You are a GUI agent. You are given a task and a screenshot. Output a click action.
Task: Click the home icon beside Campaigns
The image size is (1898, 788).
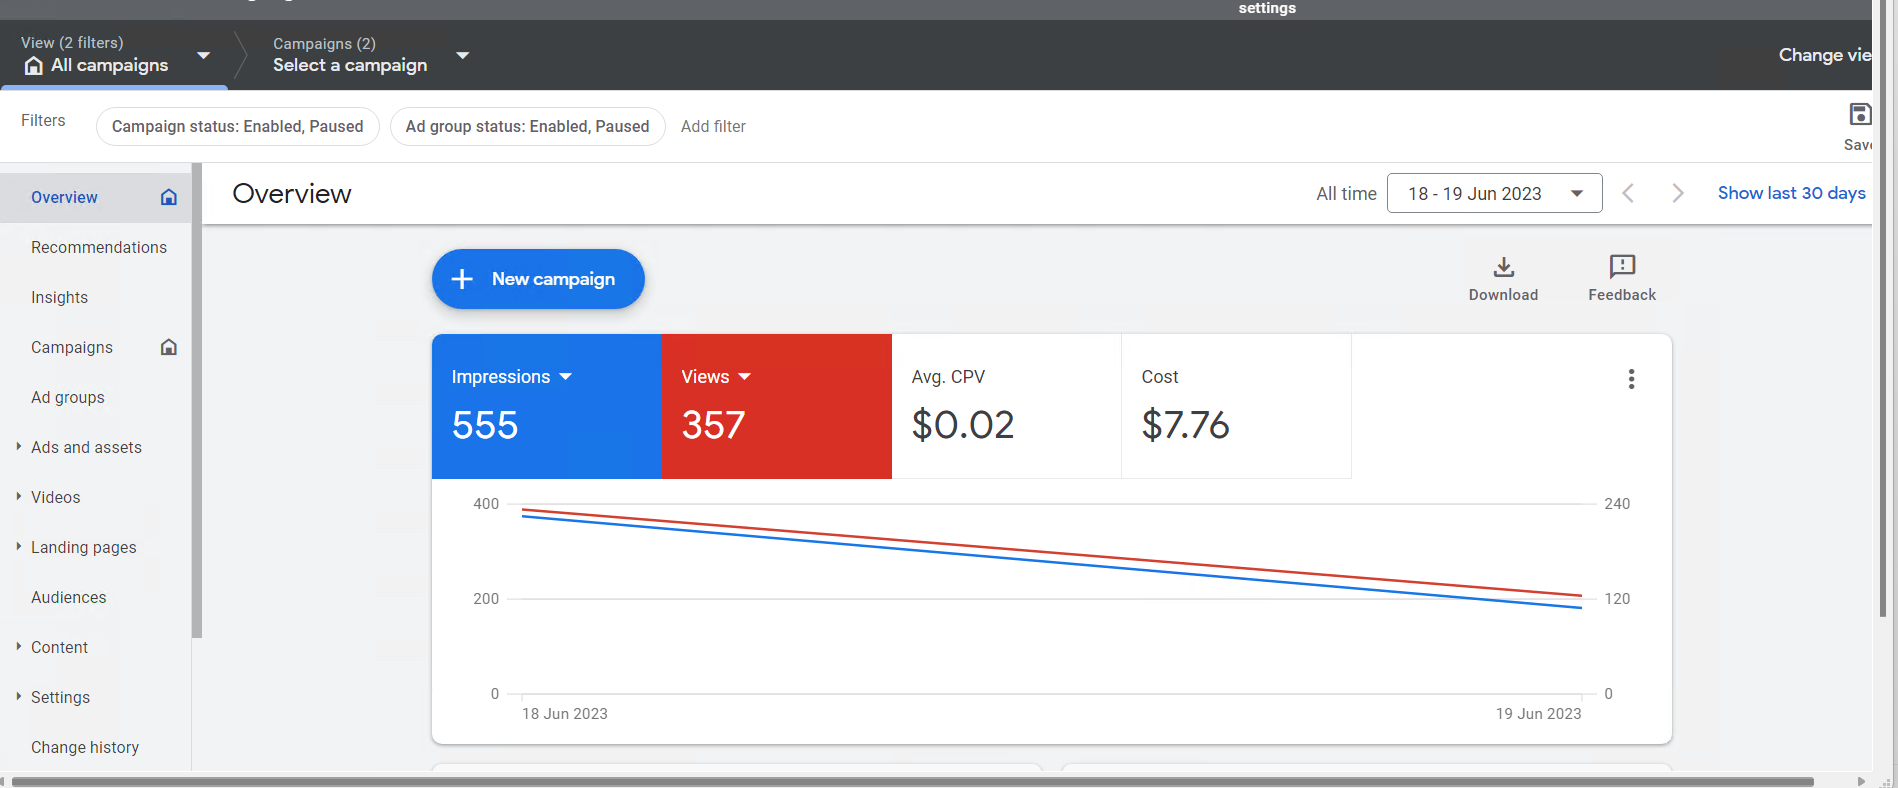click(169, 347)
